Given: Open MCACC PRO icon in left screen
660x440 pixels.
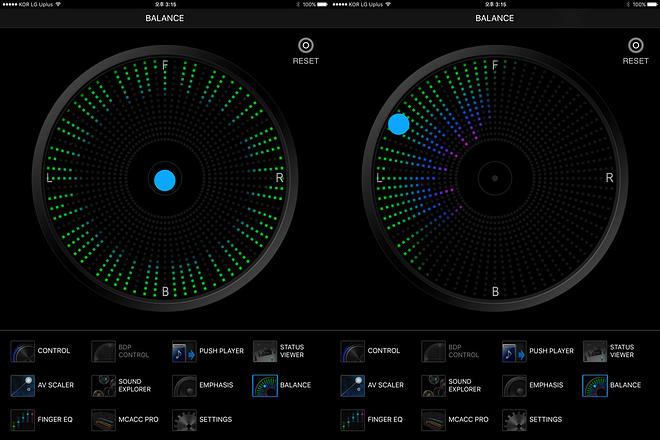Looking at the screenshot, I should coord(103,420).
